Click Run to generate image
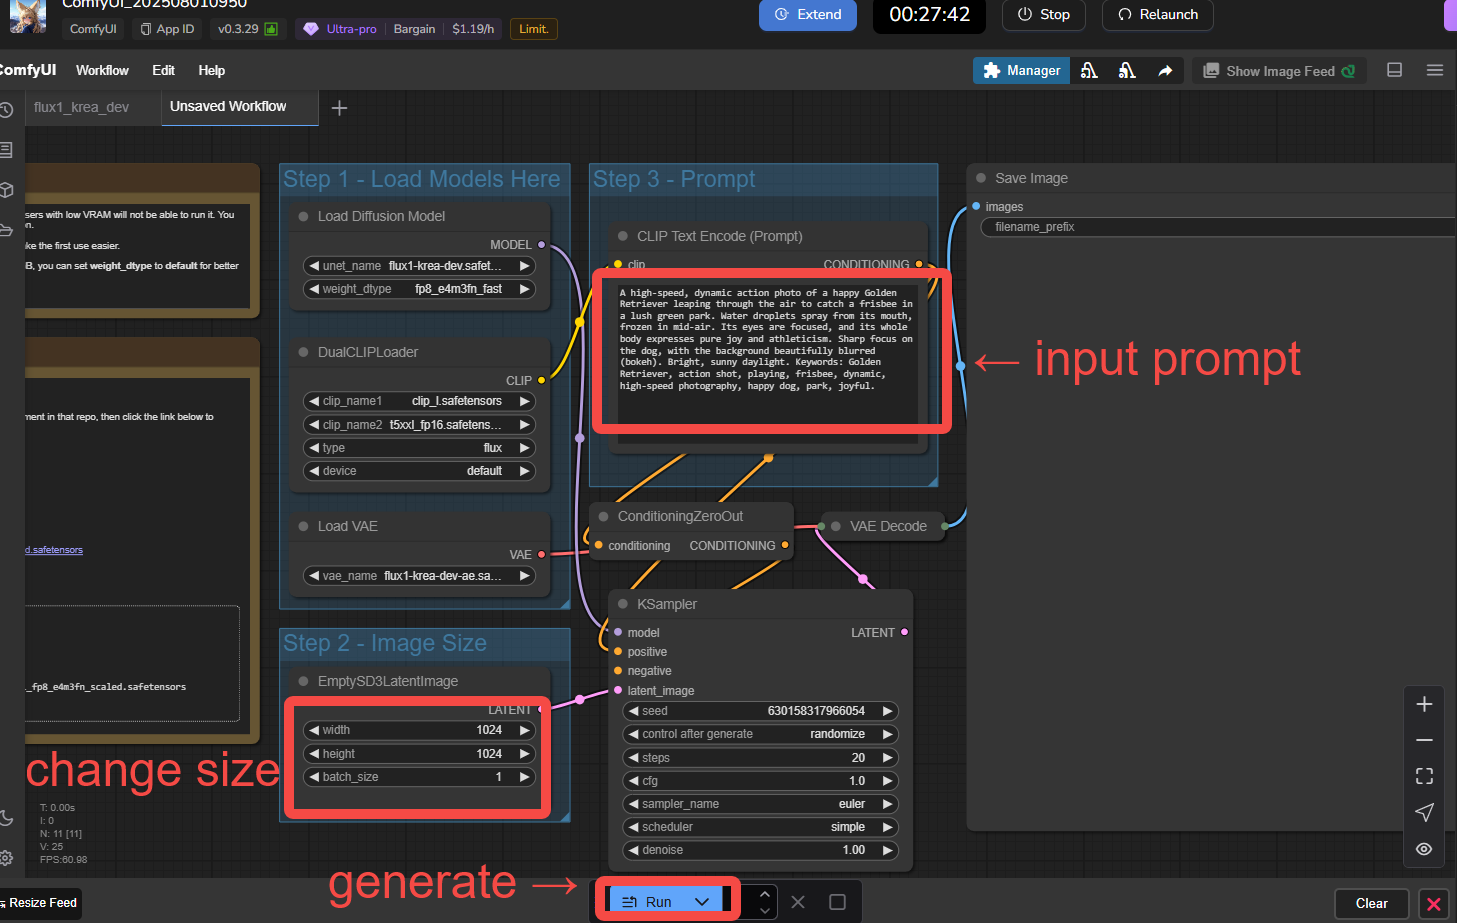Image resolution: width=1457 pixels, height=923 pixels. pos(647,902)
